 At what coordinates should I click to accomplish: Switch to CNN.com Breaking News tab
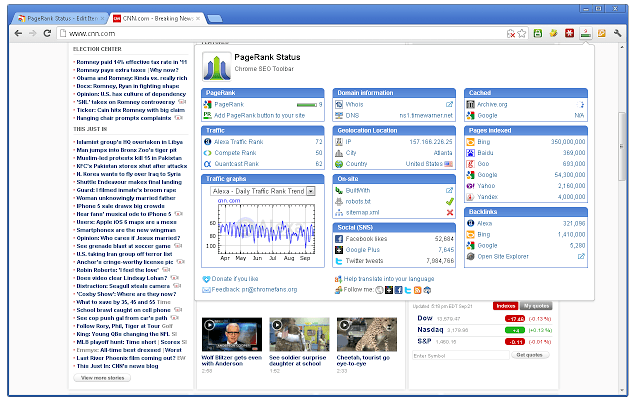pyautogui.click(x=157, y=18)
